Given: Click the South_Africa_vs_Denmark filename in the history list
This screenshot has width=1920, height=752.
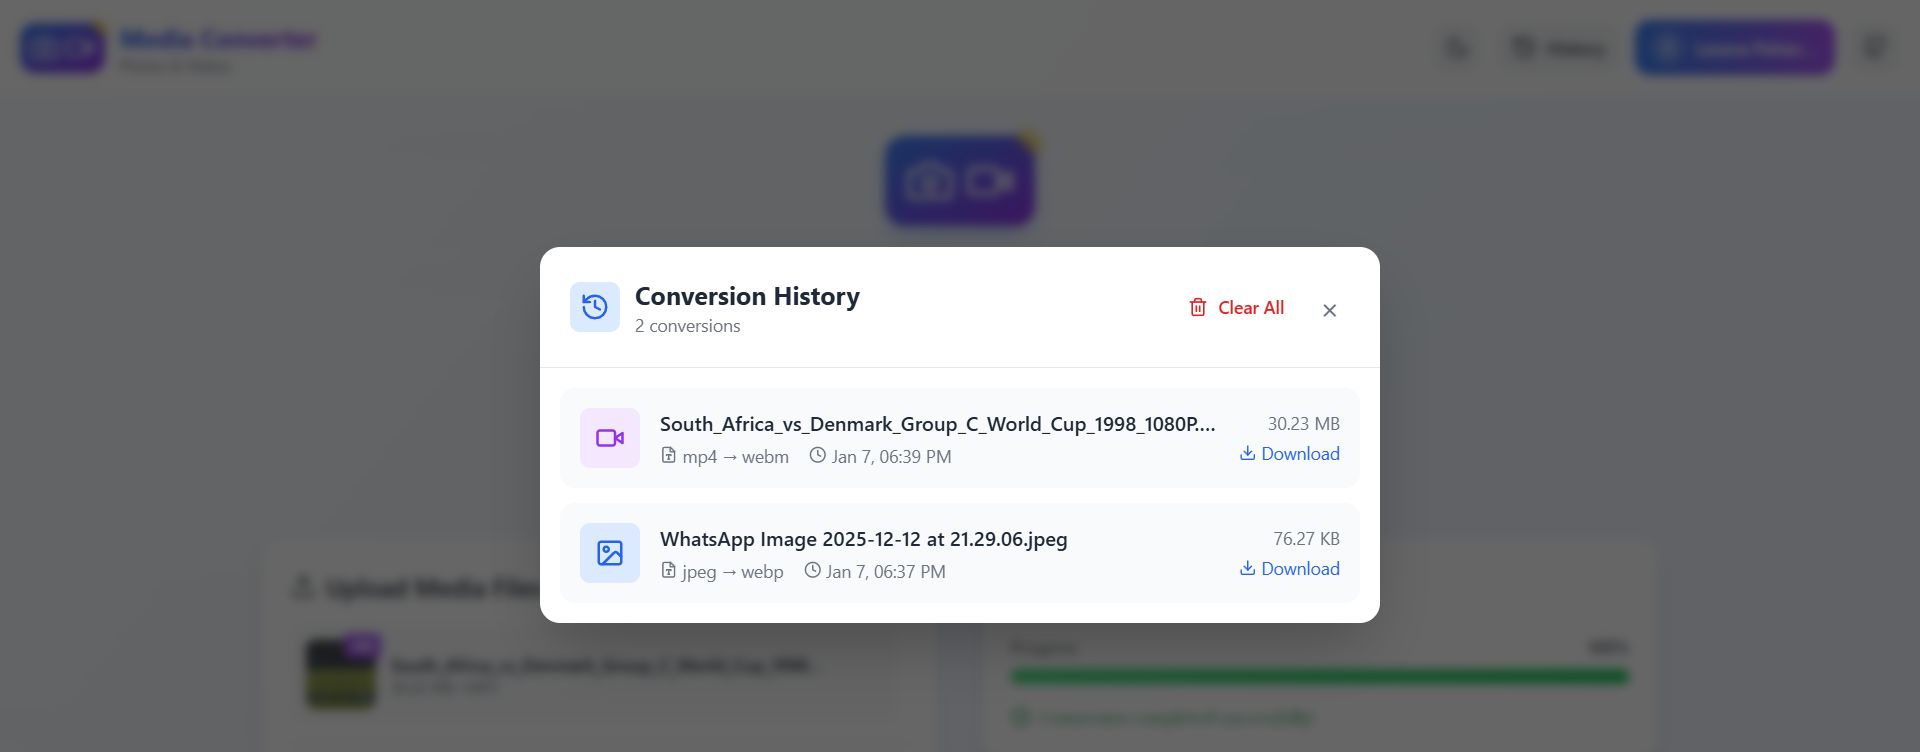Looking at the screenshot, I should (937, 424).
